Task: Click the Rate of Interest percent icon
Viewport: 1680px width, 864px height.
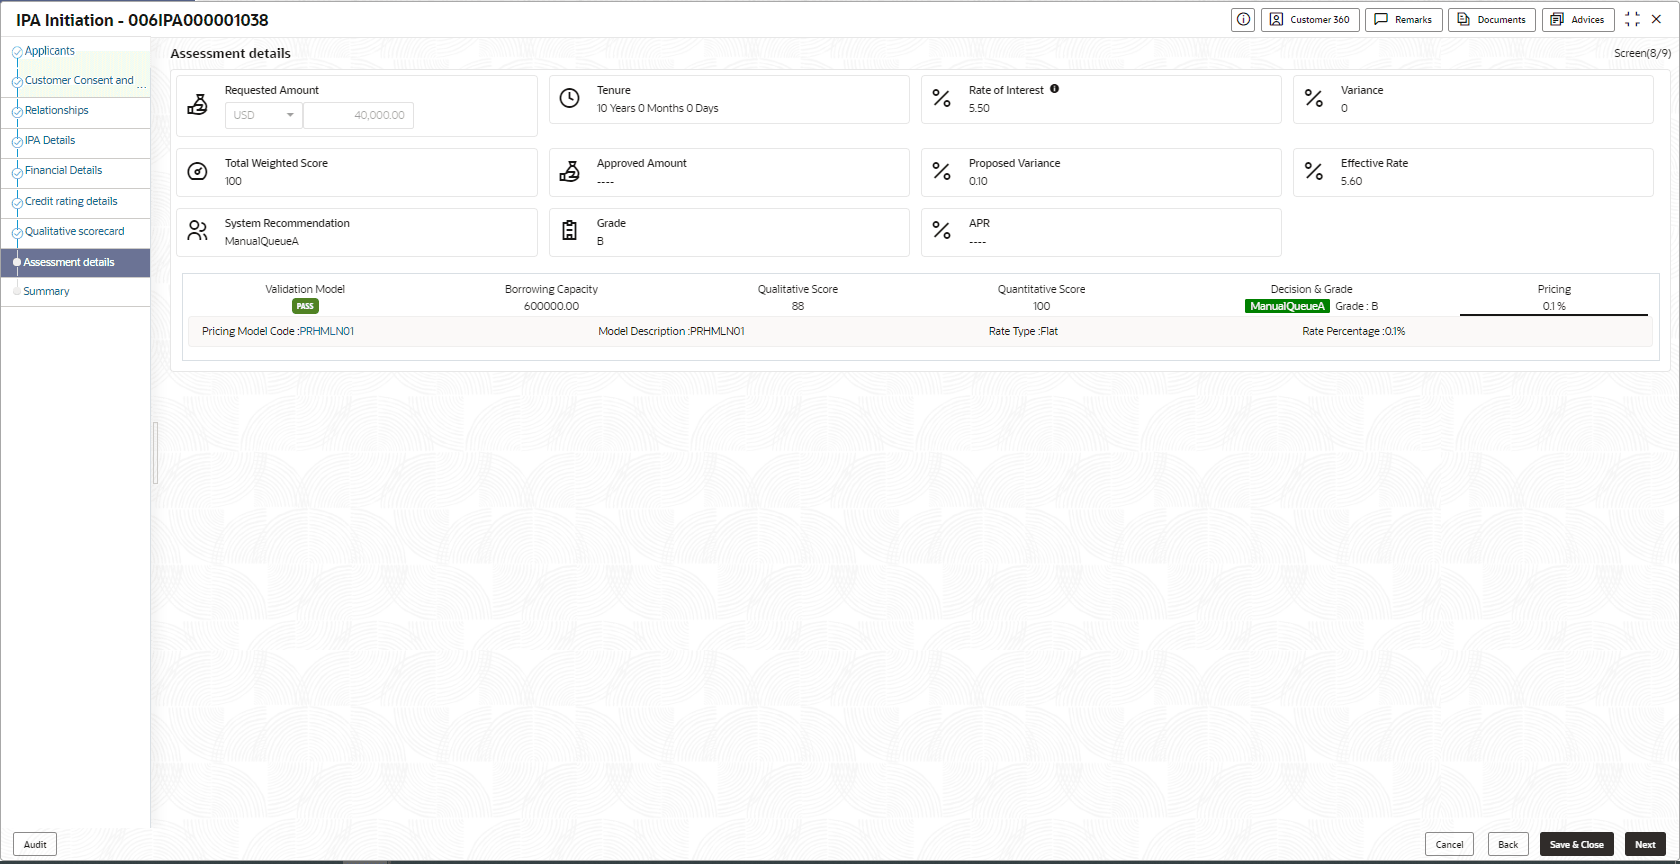Action: (941, 98)
